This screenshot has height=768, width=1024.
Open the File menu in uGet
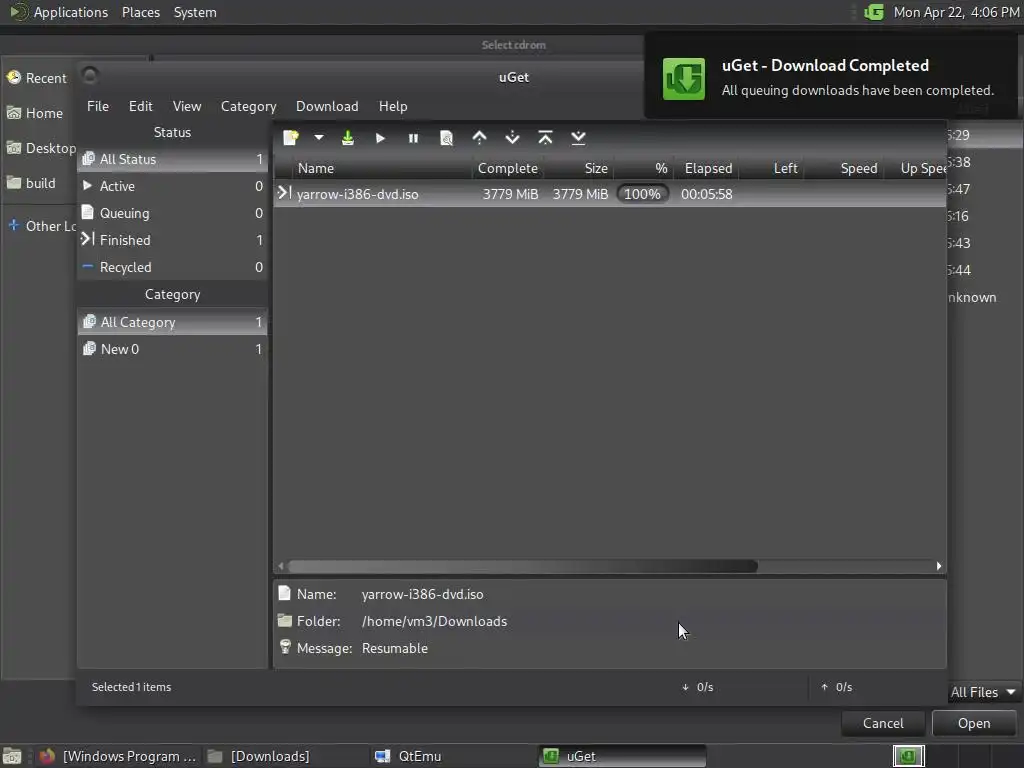pos(98,106)
